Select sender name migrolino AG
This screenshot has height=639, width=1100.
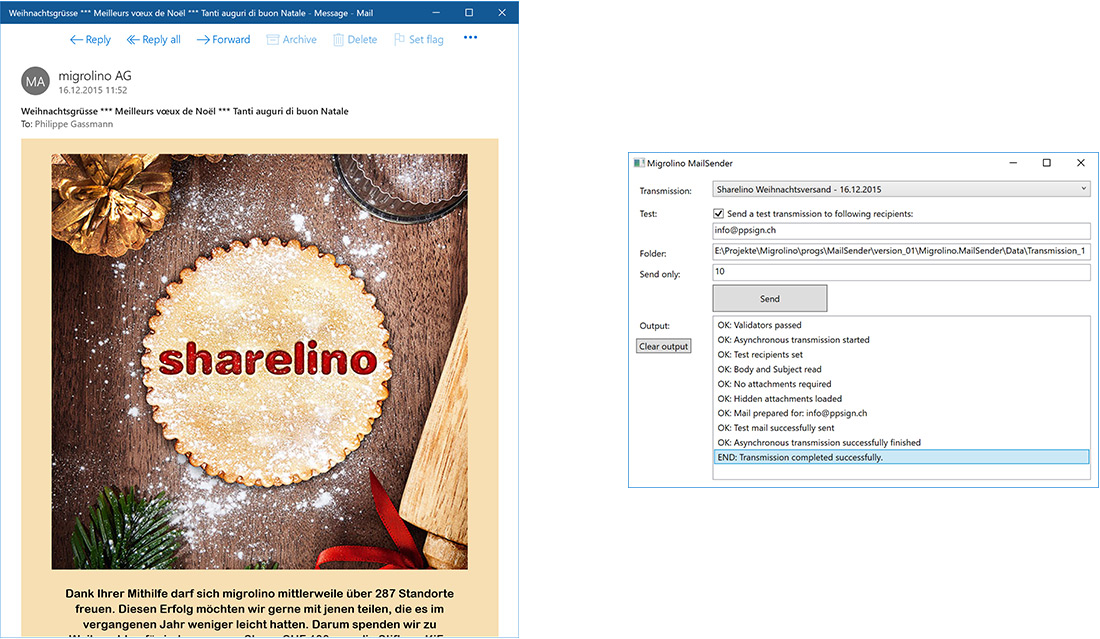pos(95,76)
